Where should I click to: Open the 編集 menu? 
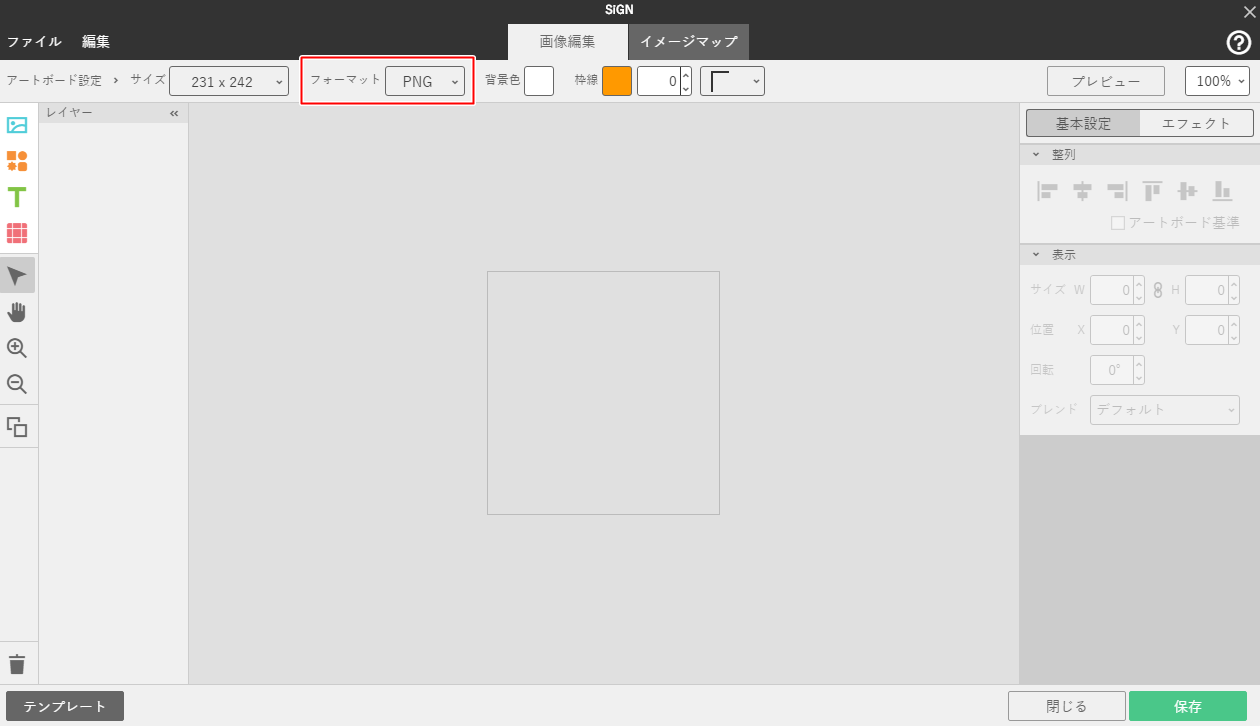click(96, 42)
